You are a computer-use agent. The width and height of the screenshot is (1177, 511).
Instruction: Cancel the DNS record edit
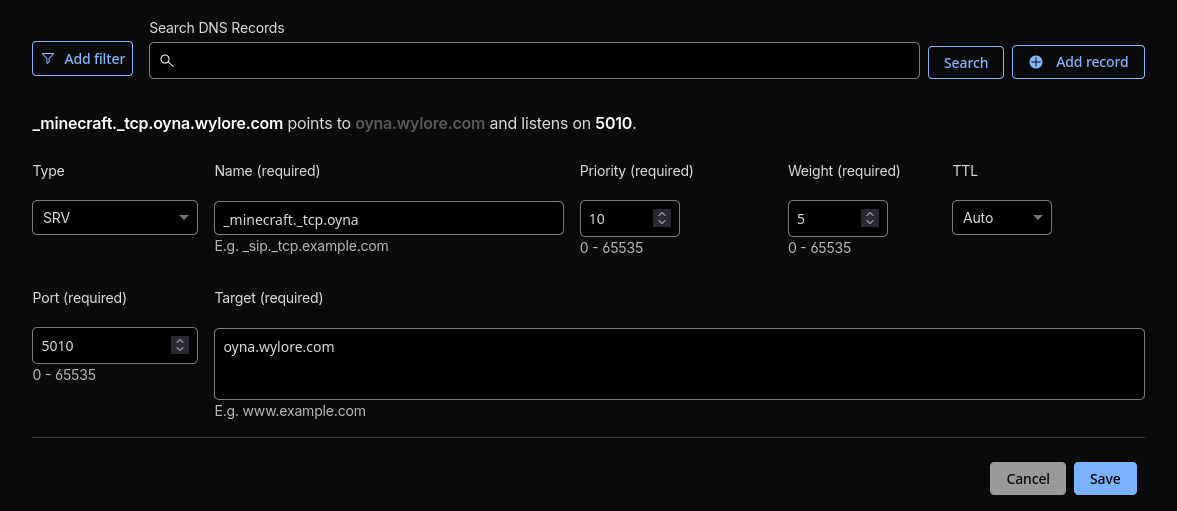click(1027, 479)
